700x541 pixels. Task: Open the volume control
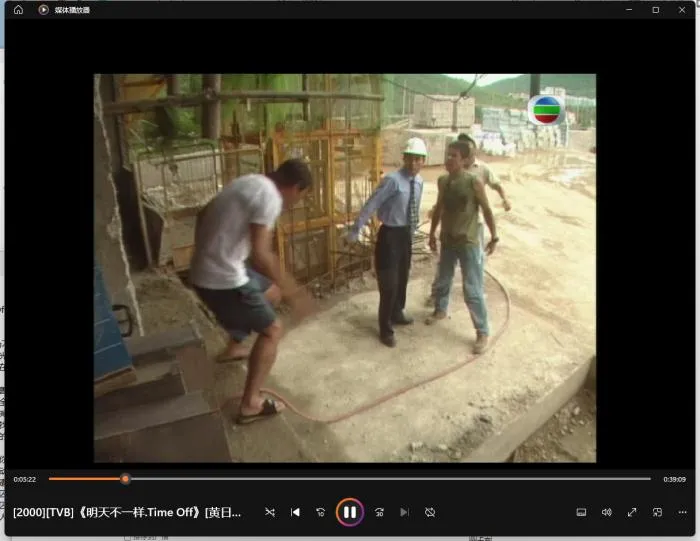[x=607, y=512]
